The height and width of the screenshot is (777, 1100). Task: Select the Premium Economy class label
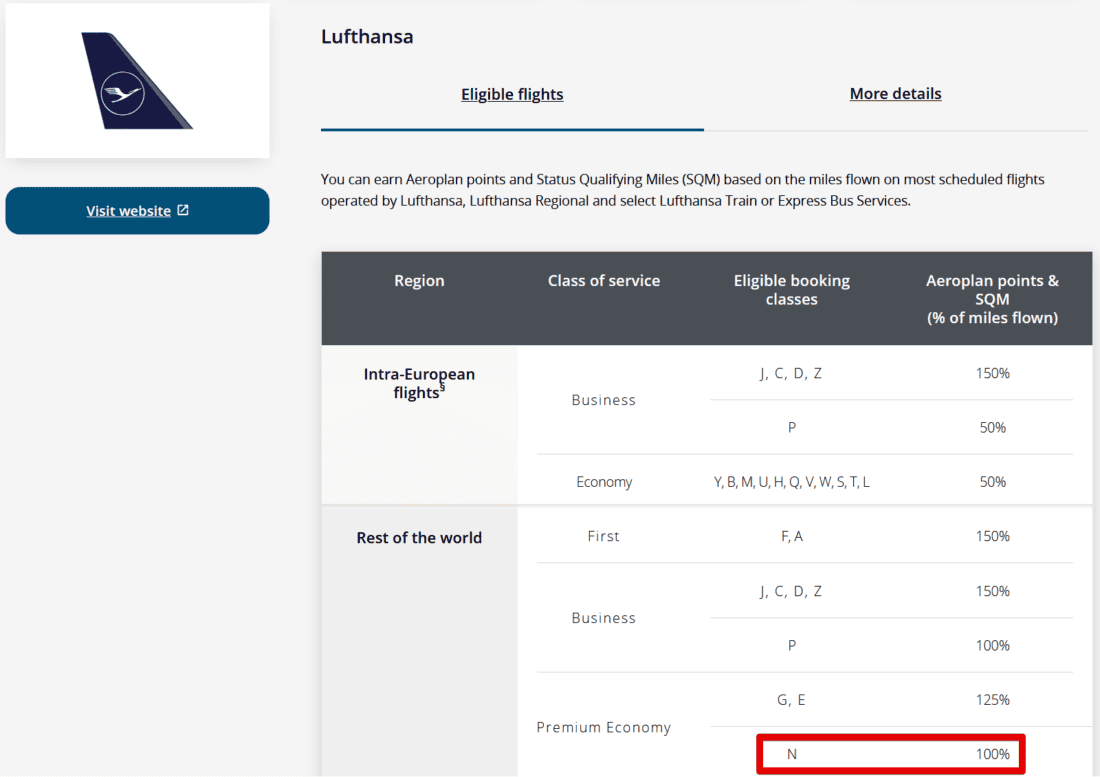point(604,727)
